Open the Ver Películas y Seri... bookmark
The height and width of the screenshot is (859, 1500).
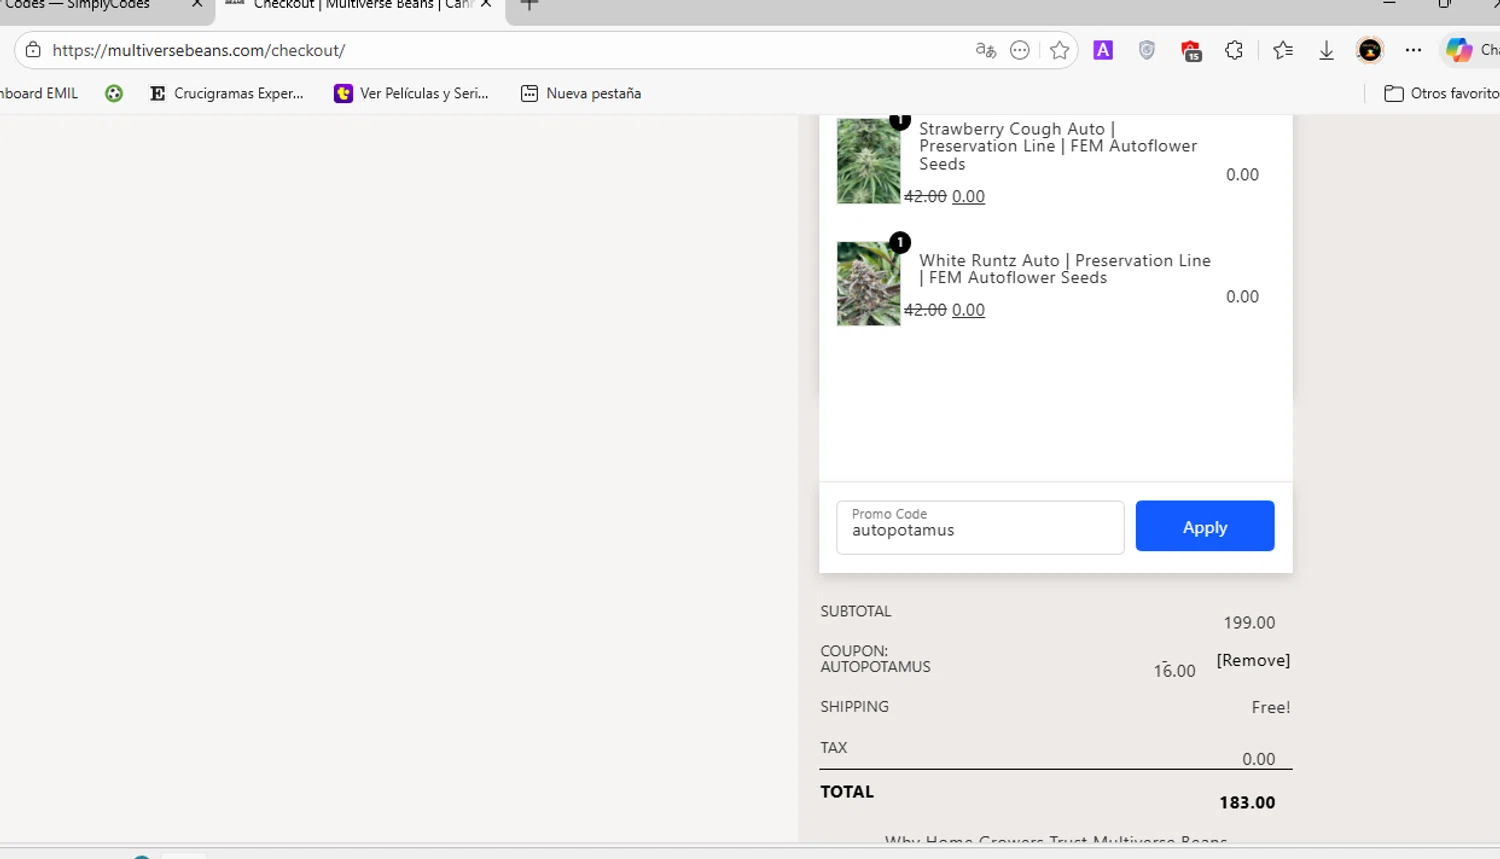pyautogui.click(x=412, y=93)
